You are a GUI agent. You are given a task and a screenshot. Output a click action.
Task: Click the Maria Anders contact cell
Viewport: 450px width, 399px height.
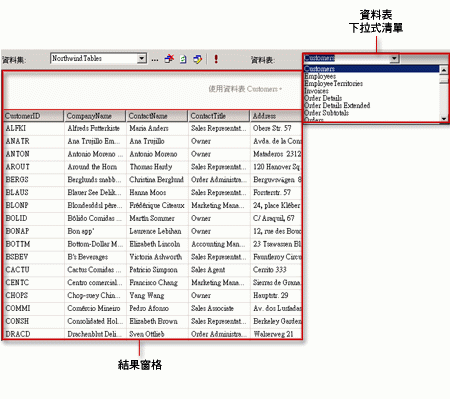(157, 128)
